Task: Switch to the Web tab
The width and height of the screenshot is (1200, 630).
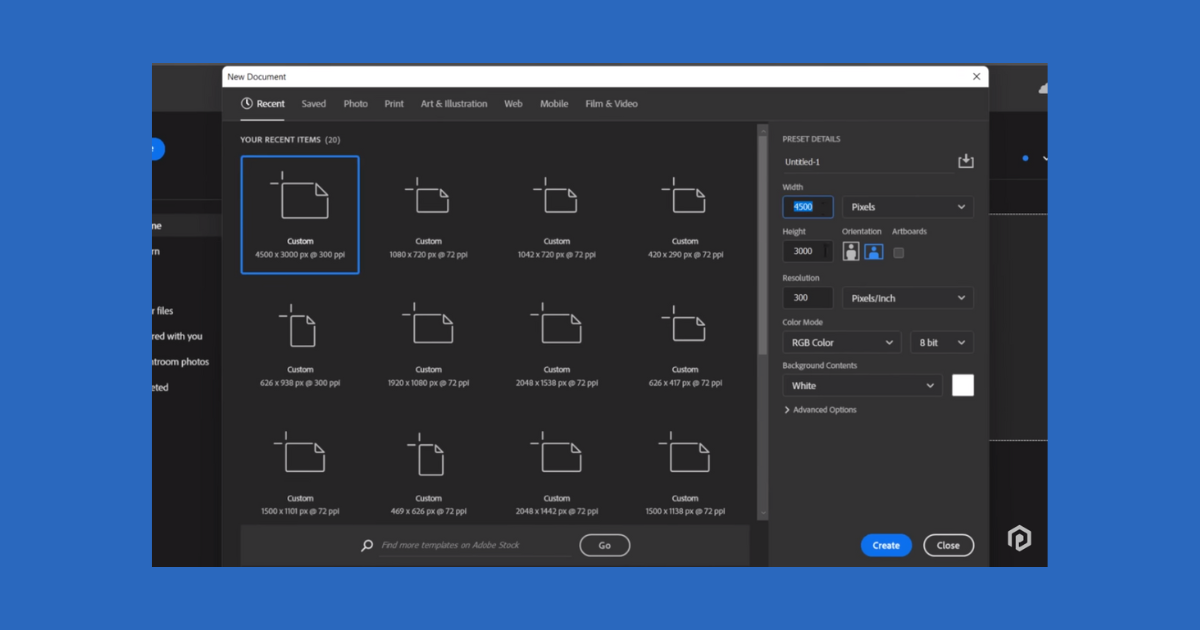Action: [x=513, y=104]
